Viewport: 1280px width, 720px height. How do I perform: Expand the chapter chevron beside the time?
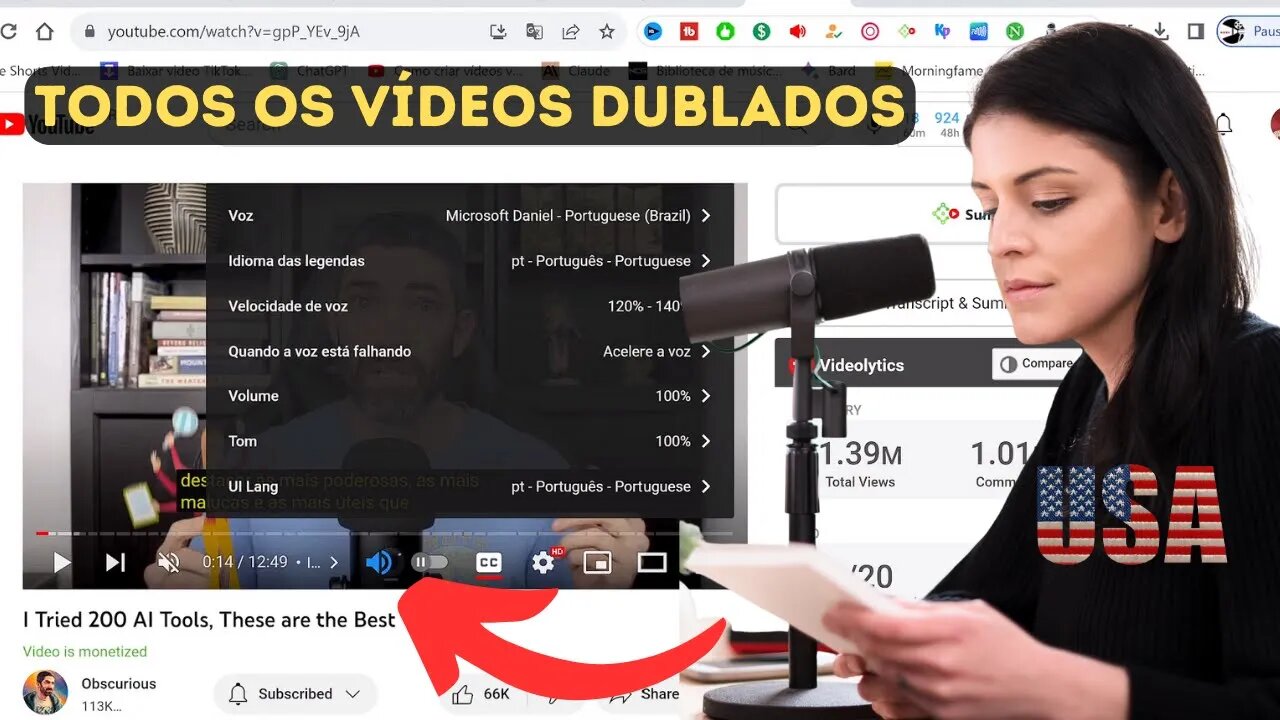(x=334, y=563)
